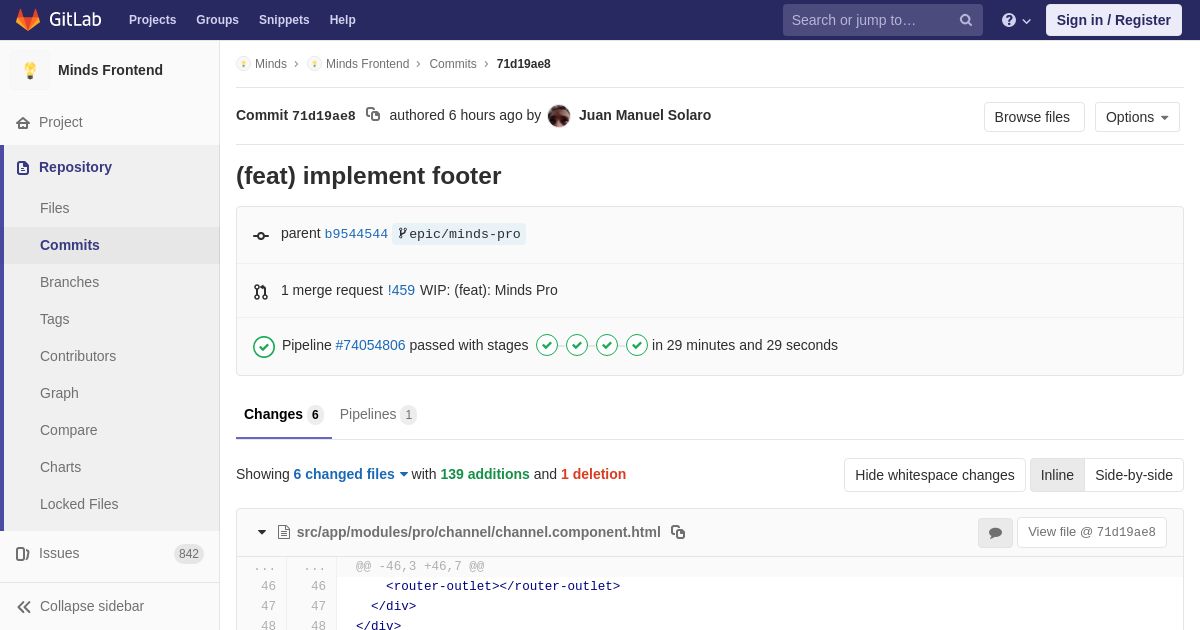
Task: Open Help in top navigation
Action: pyautogui.click(x=343, y=20)
